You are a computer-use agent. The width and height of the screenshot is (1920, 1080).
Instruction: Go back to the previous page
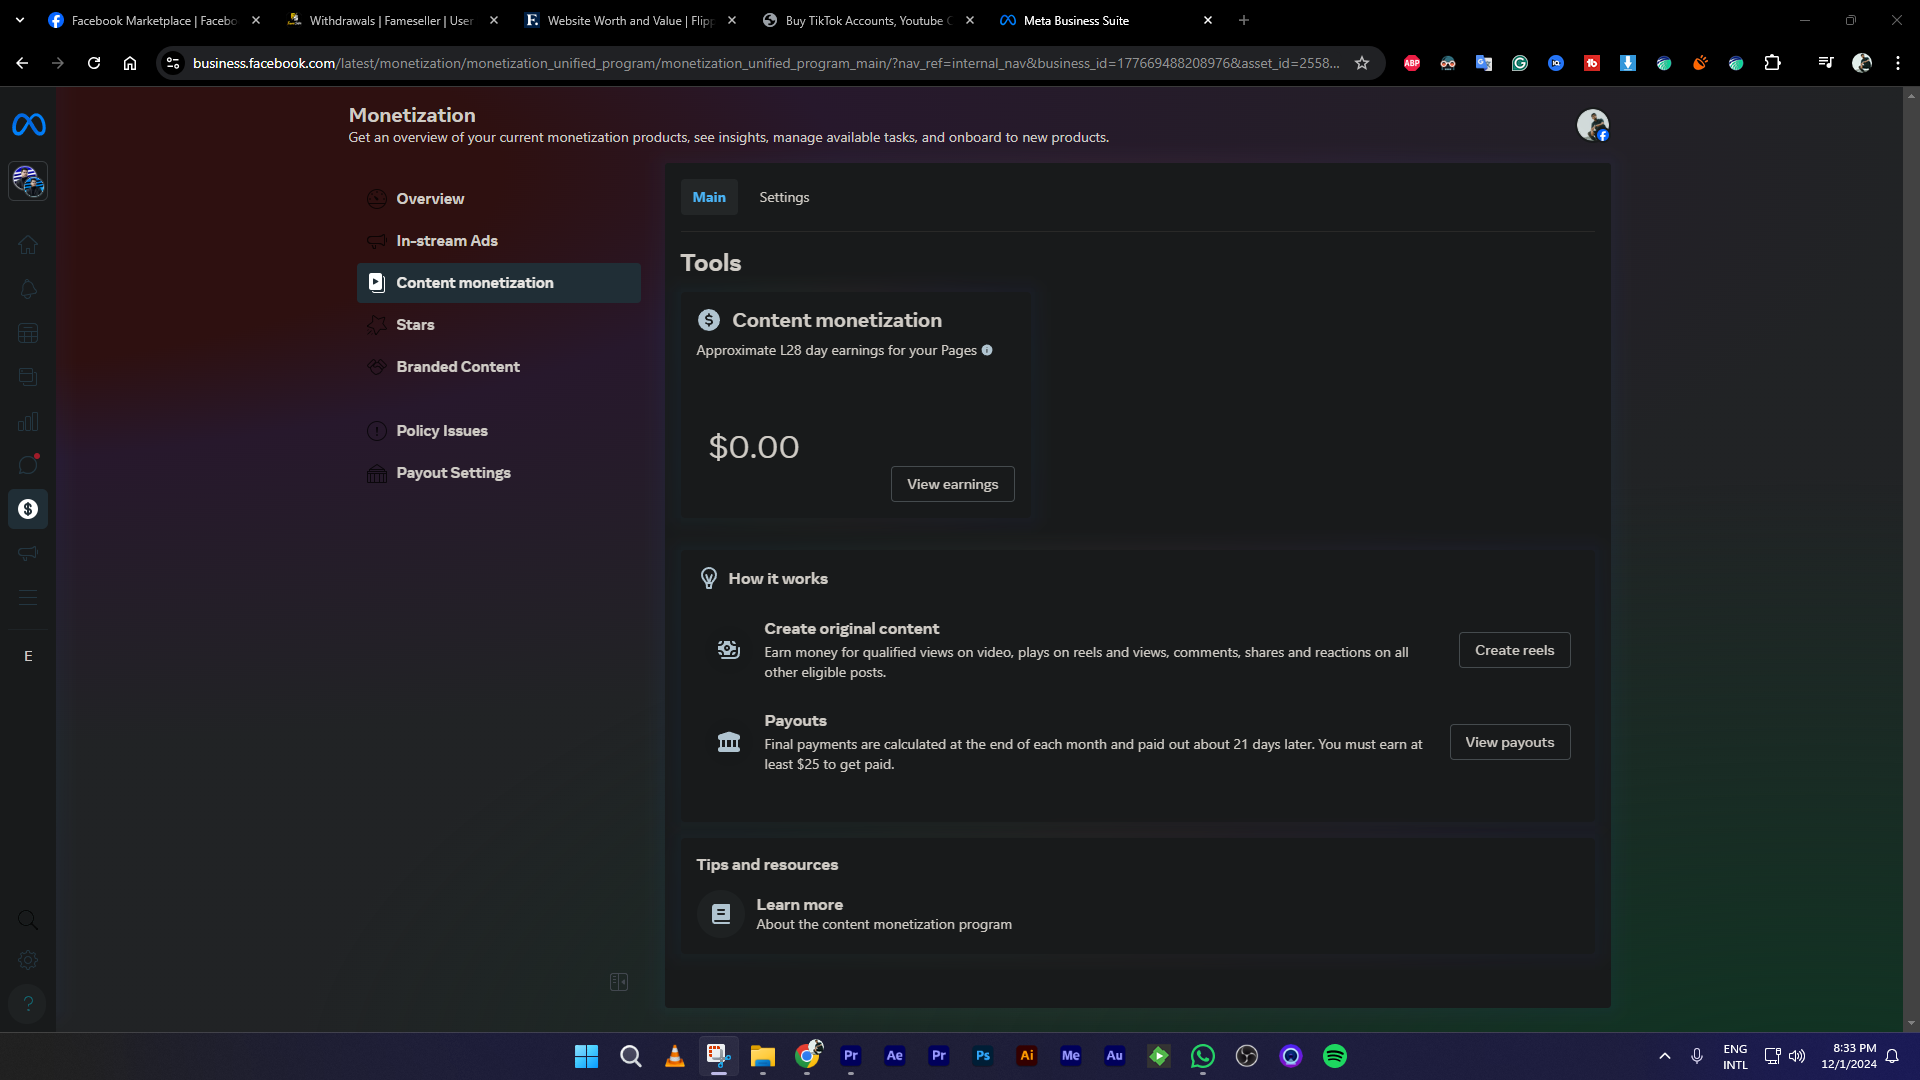22,63
